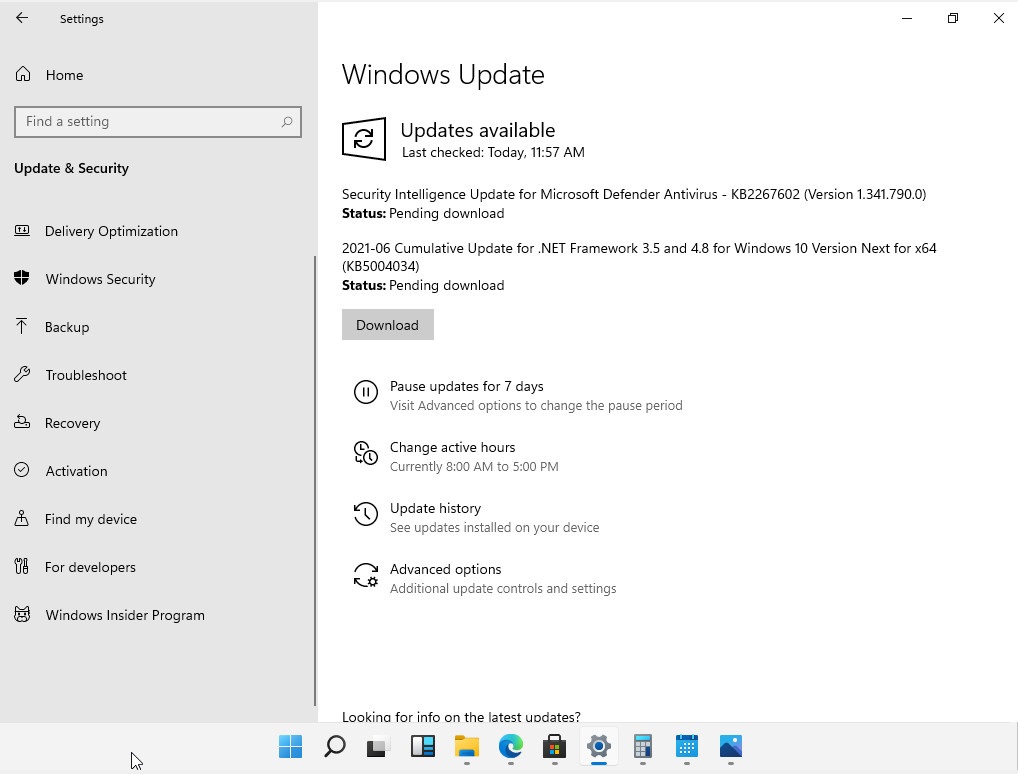This screenshot has width=1018, height=774.
Task: Open Photos app from the taskbar
Action: point(731,747)
